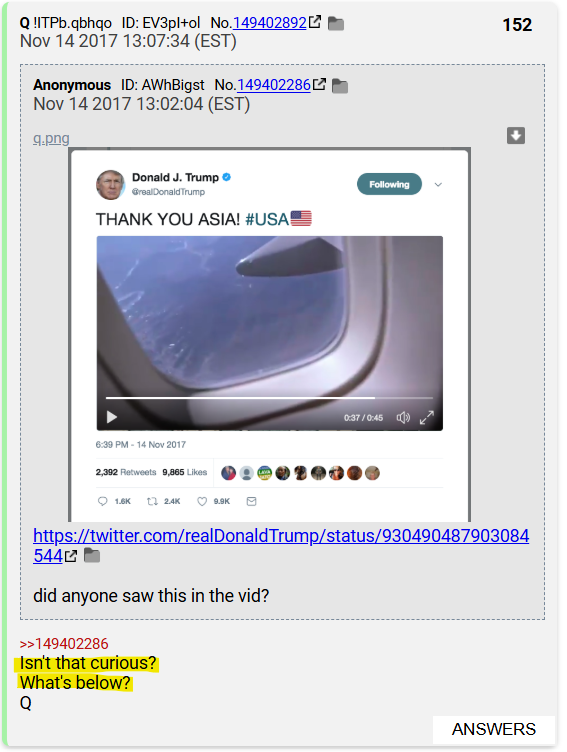Seek on the video progress bar

269,398
